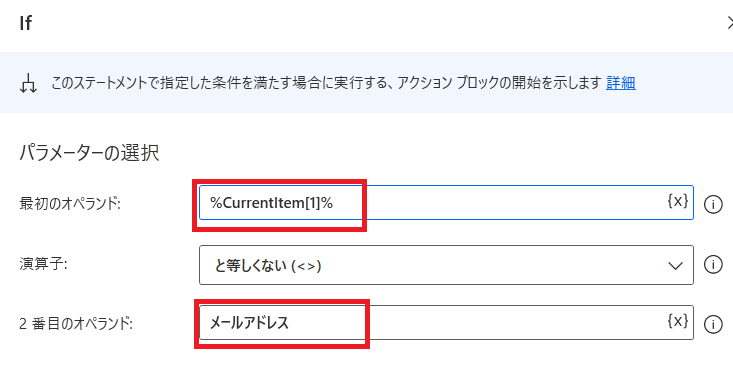
Task: Click the 2 番目のオペランド label
Action: click(x=76, y=324)
